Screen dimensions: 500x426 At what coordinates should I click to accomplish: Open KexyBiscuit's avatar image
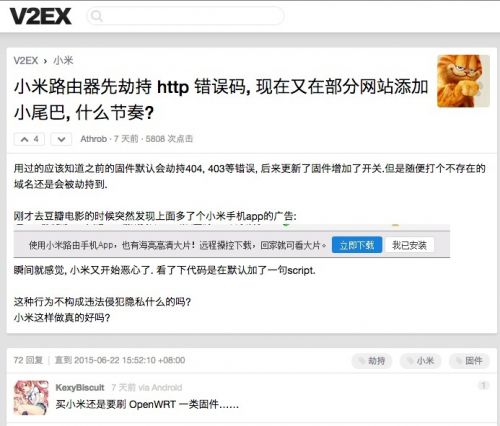(x=31, y=398)
